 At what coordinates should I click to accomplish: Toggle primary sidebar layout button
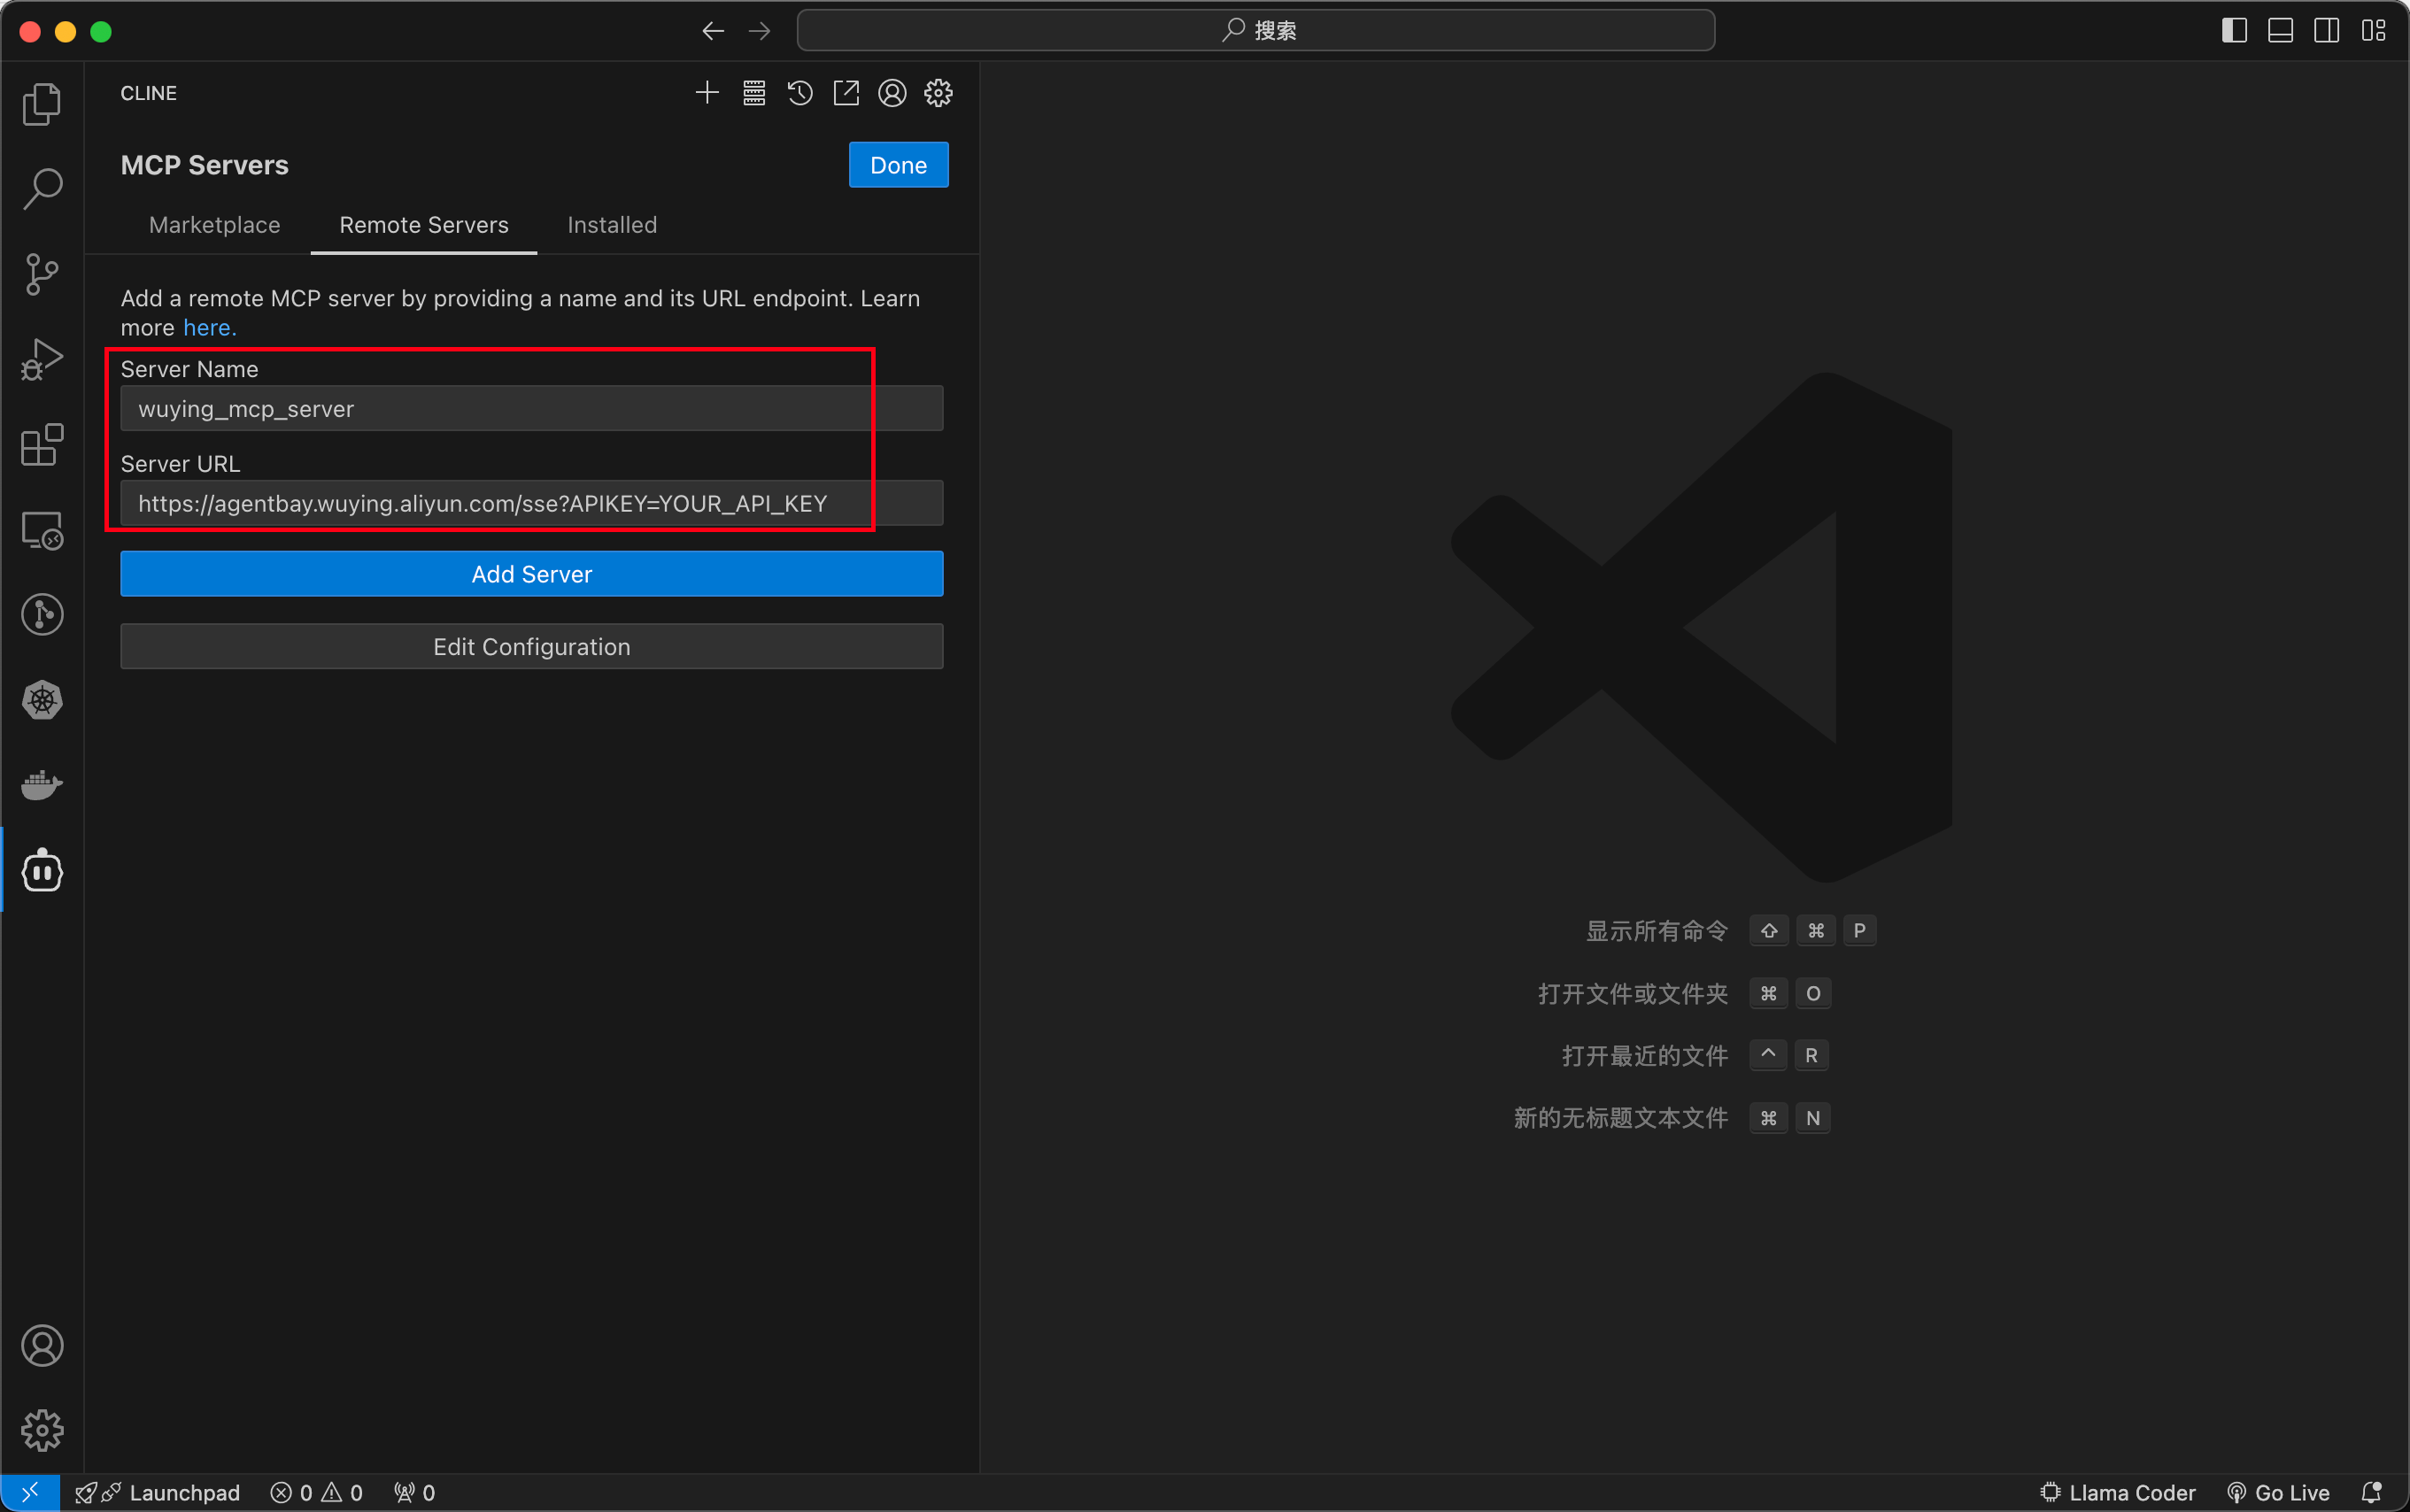2234,31
